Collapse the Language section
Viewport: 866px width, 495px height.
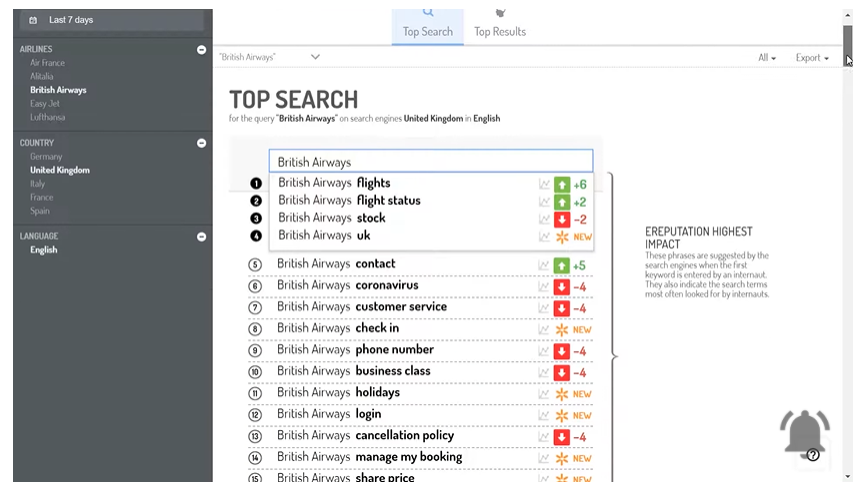coord(202,237)
